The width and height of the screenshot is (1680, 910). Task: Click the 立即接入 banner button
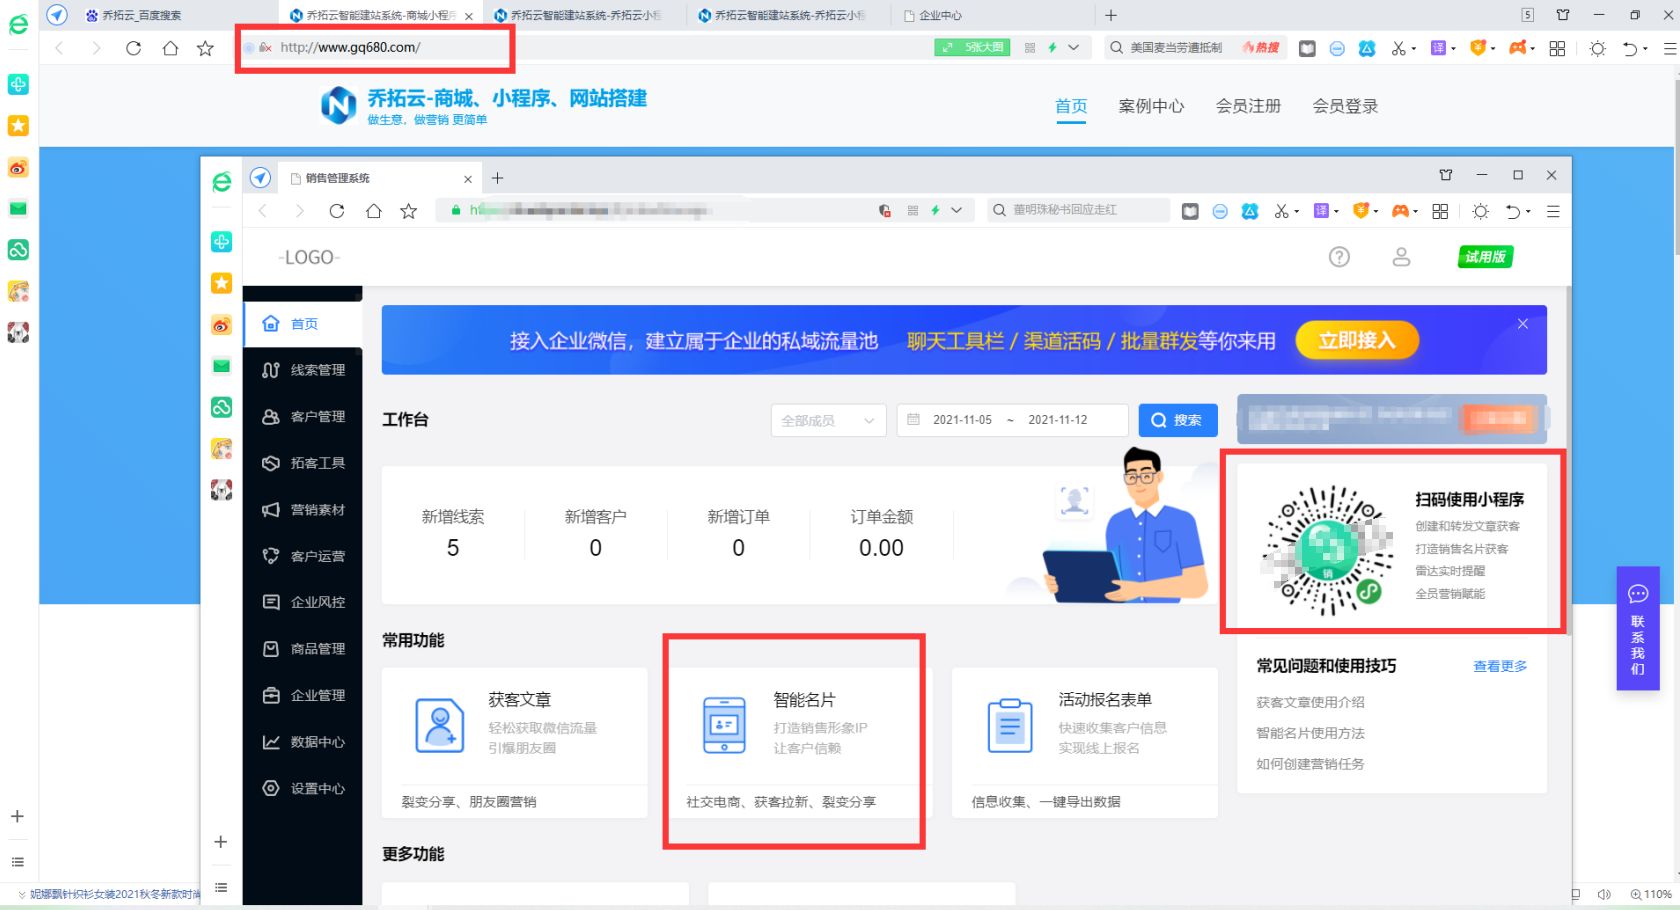[1356, 340]
